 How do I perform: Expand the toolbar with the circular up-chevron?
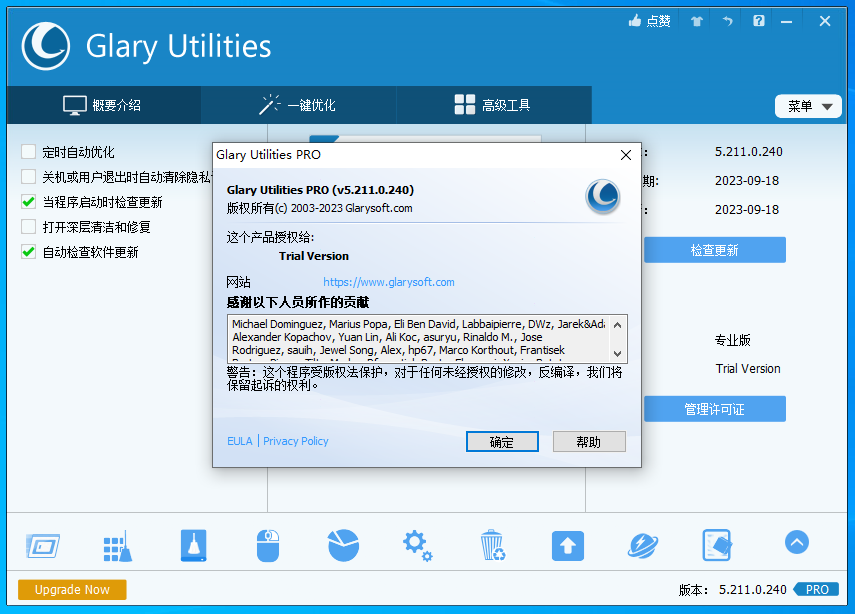tap(796, 542)
